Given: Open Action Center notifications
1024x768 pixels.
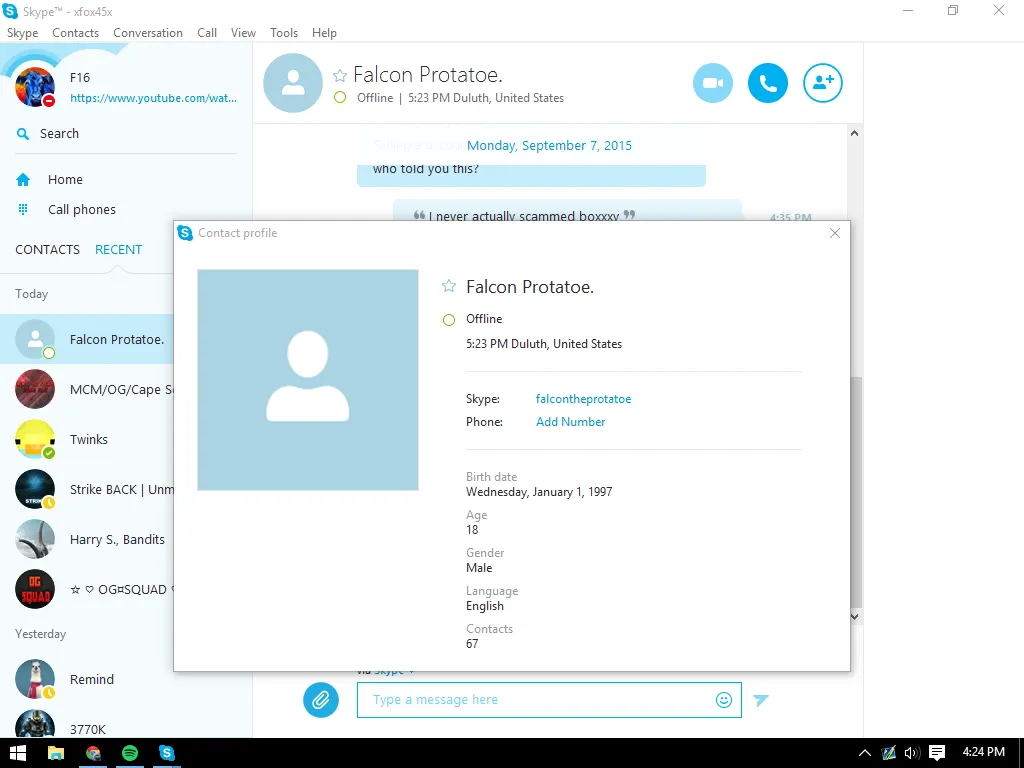Looking at the screenshot, I should tap(937, 753).
